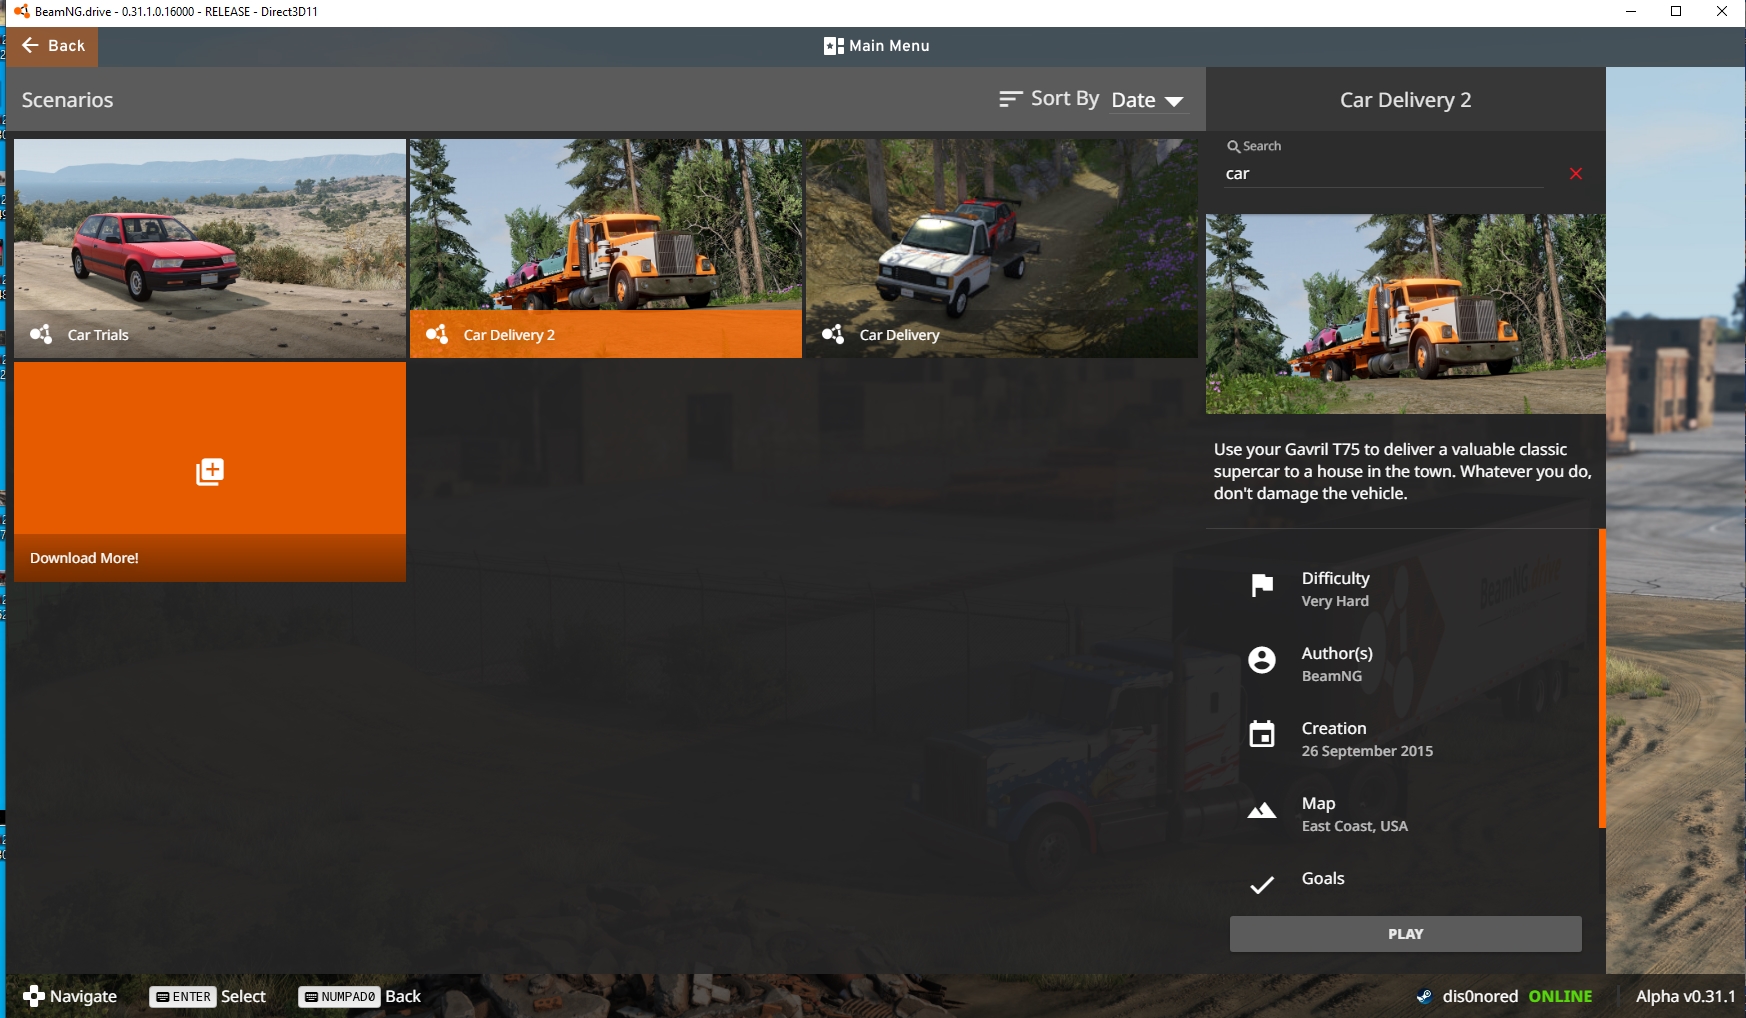Click the 'Alpha v0.31.1' version text
The image size is (1746, 1018).
point(1686,996)
